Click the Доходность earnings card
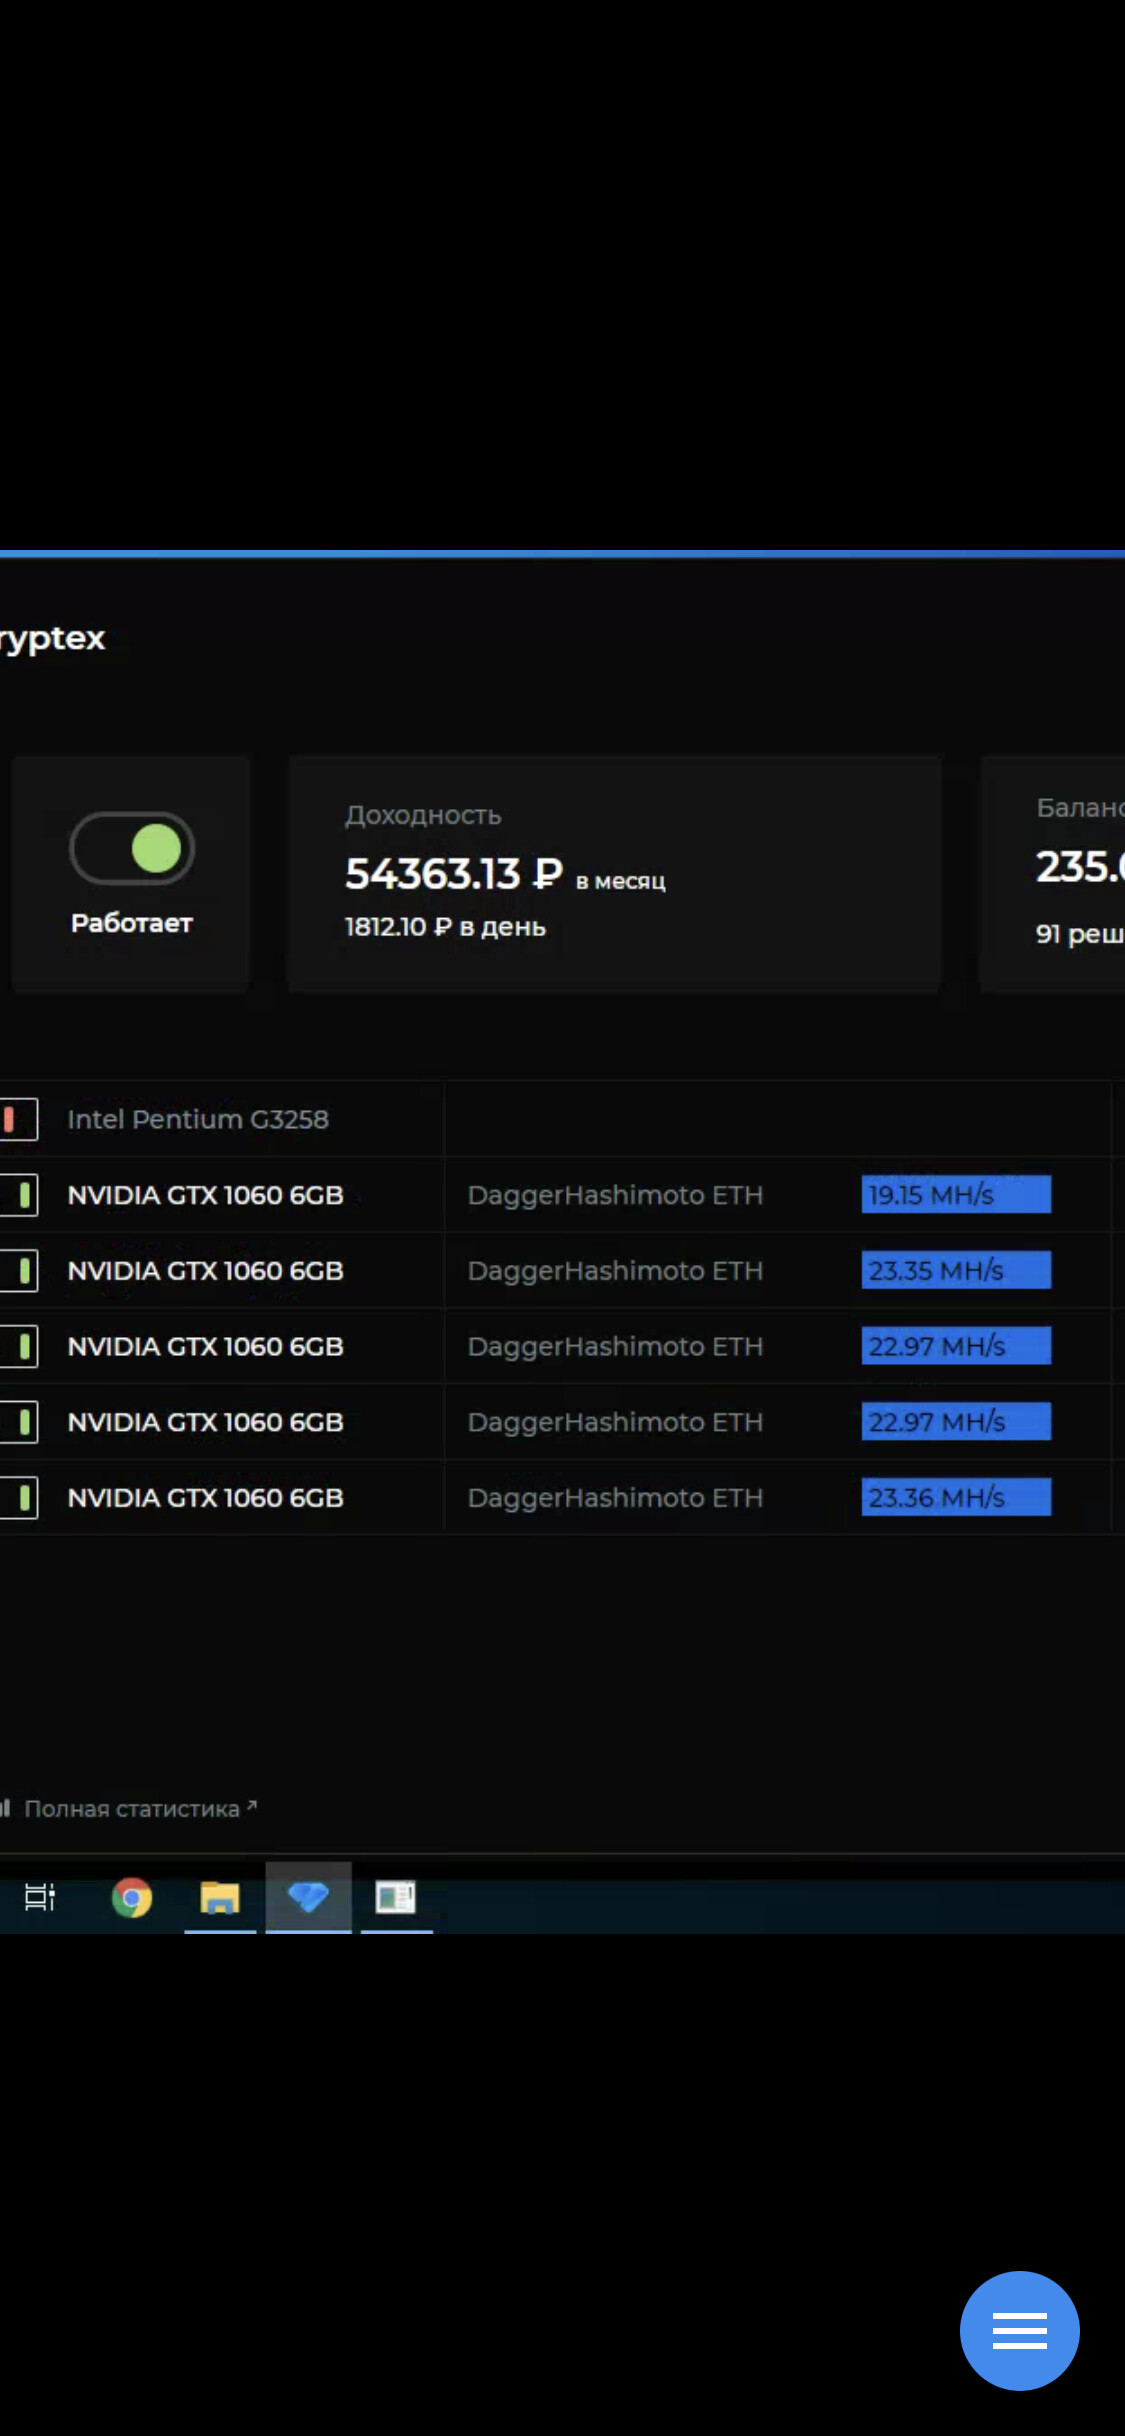This screenshot has height=2436, width=1125. [x=614, y=873]
